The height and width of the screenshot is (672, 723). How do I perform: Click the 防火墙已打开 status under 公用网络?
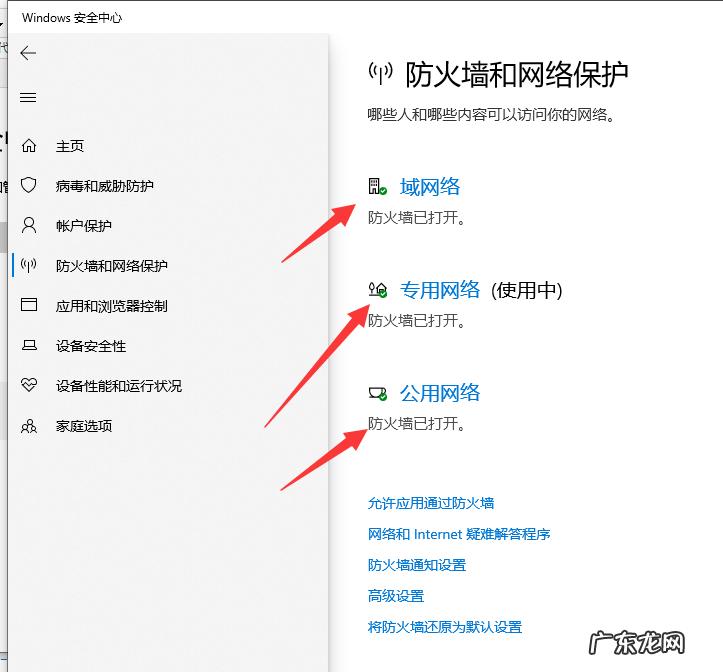[x=416, y=423]
